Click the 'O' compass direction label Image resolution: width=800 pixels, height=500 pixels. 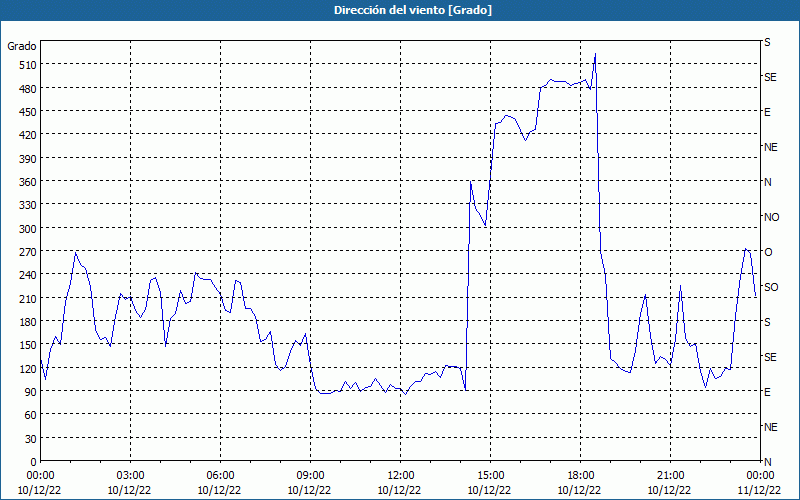[768, 252]
